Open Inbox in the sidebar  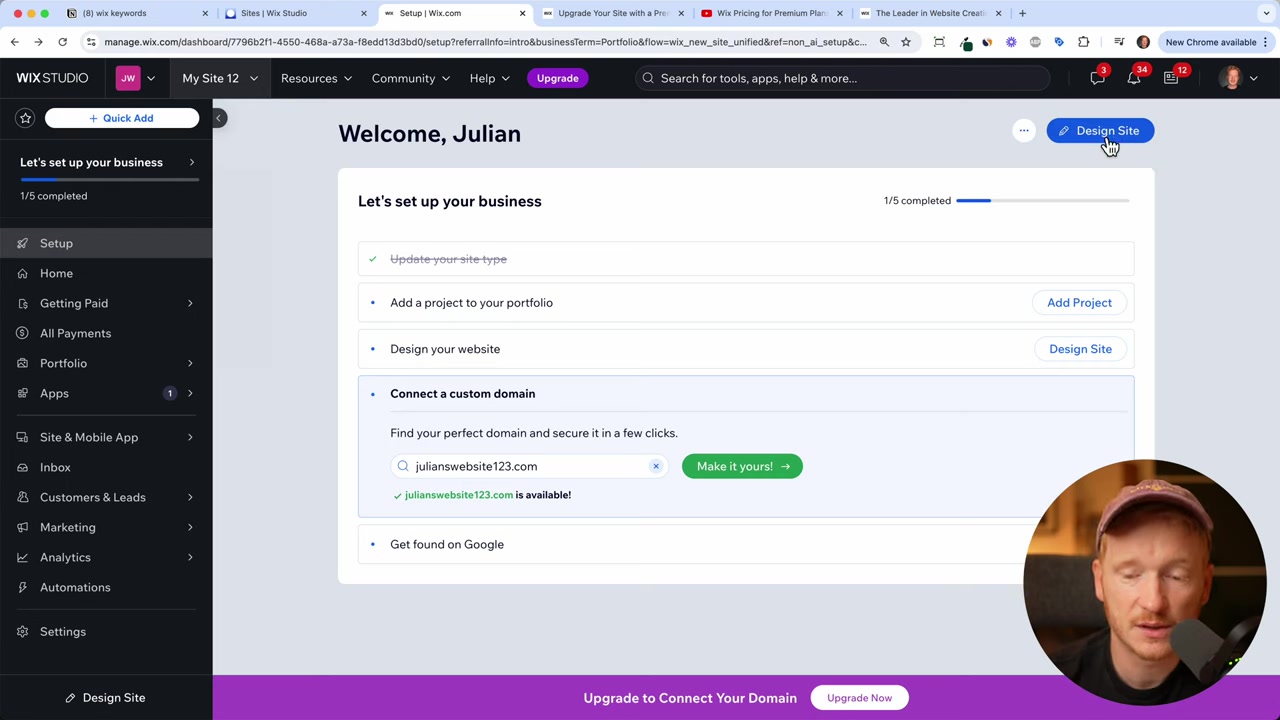(x=106, y=467)
